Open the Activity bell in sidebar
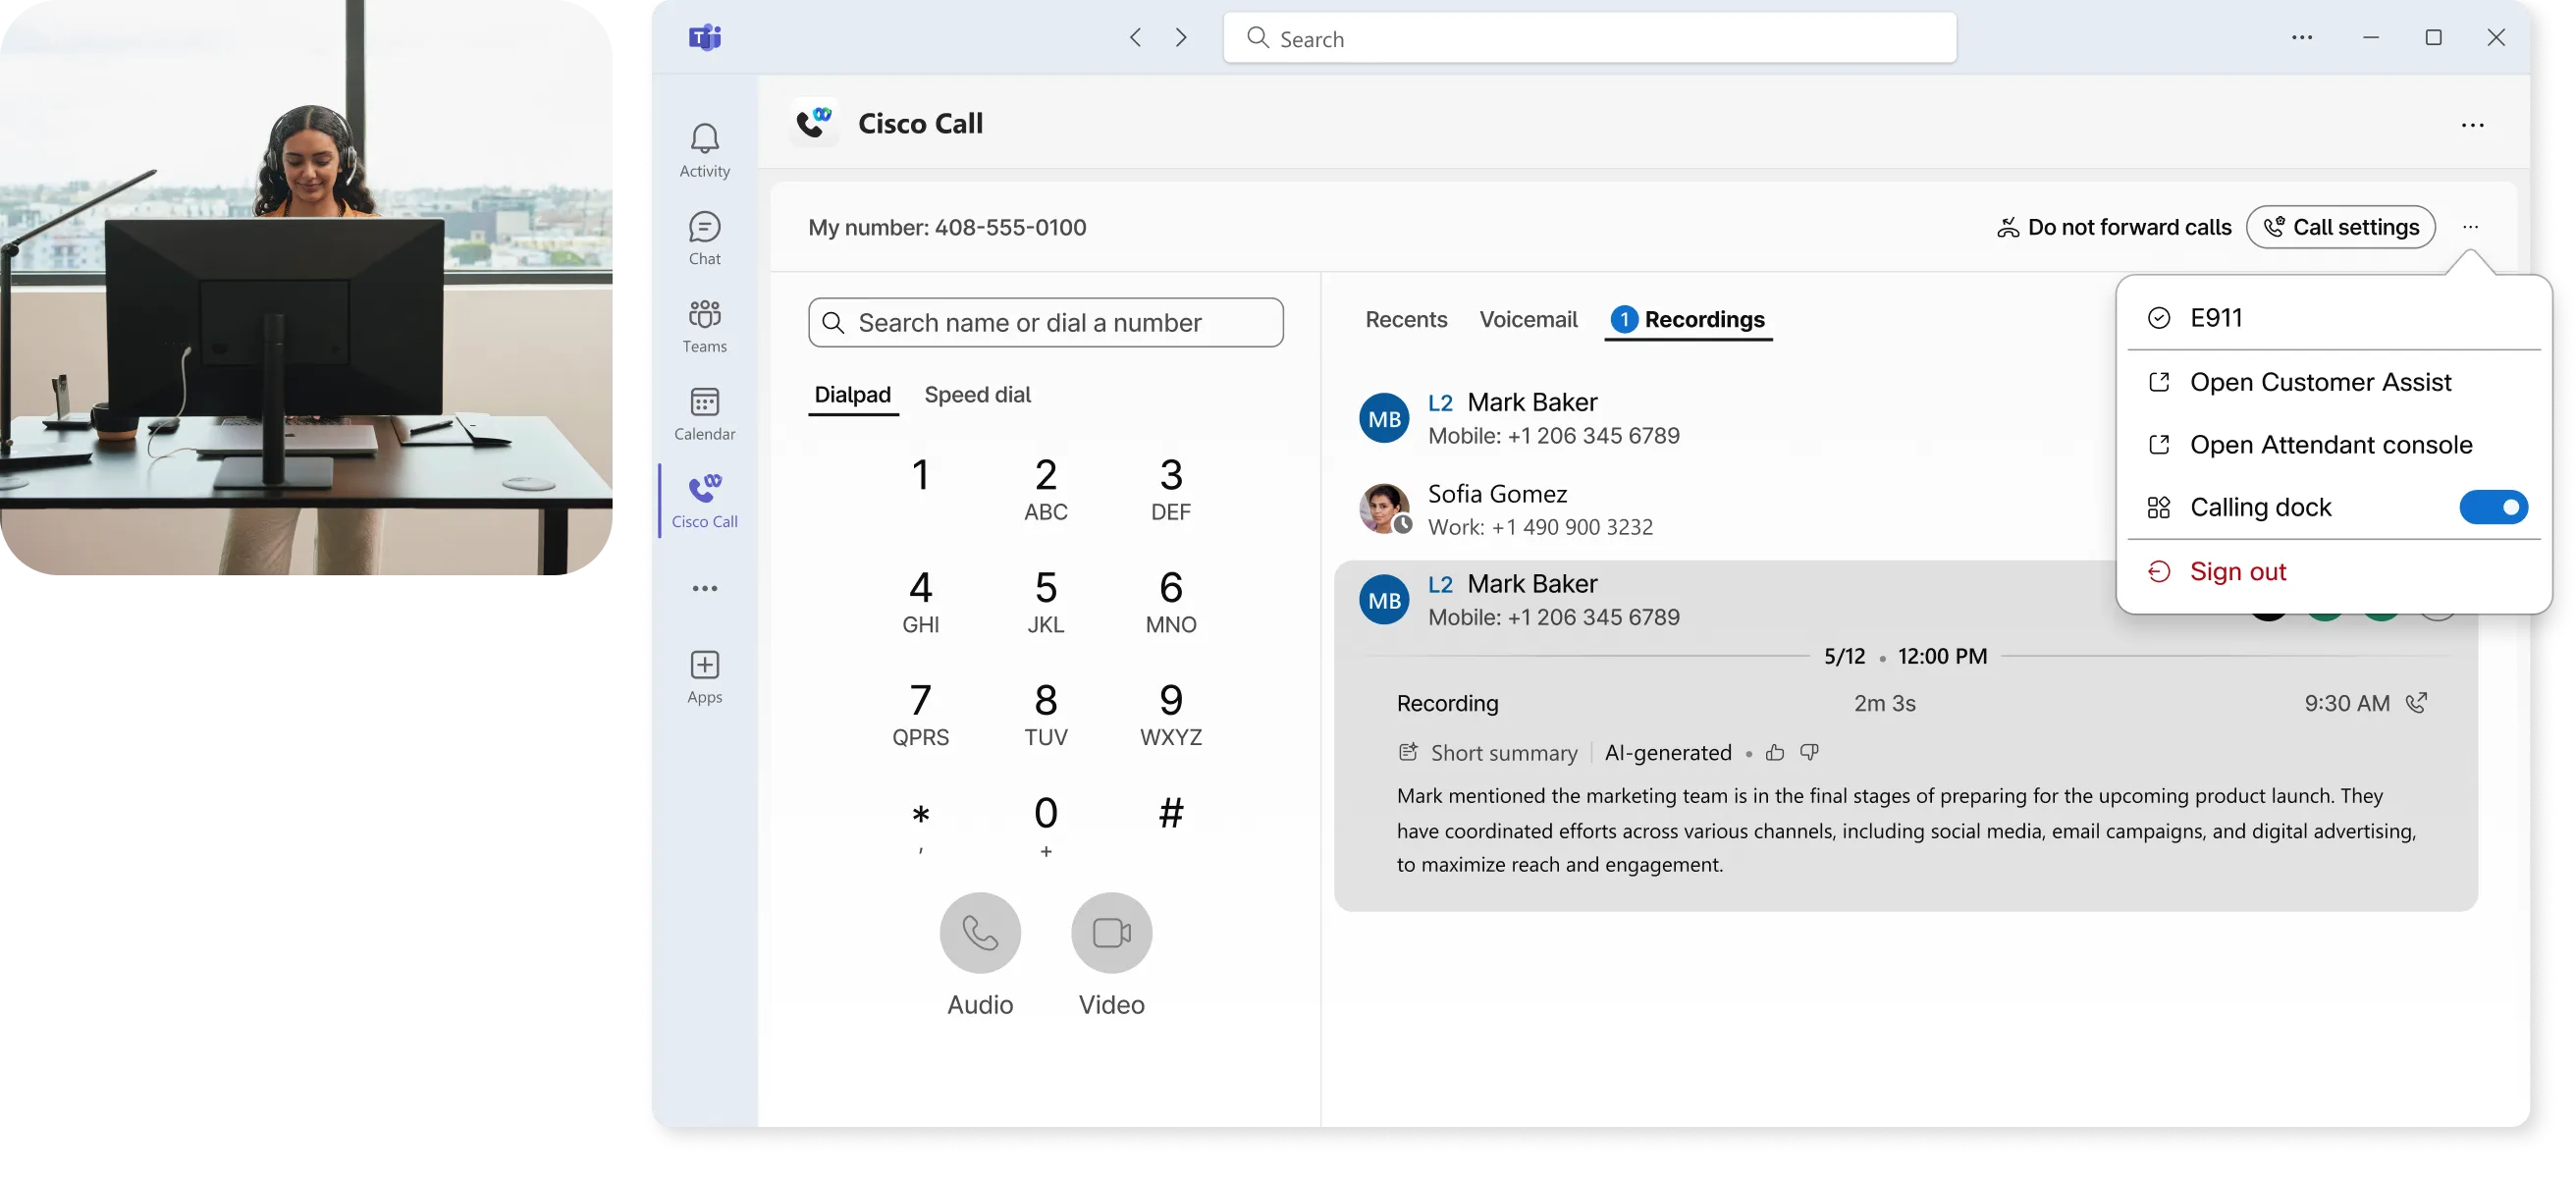2576x1178 pixels. pos(704,150)
